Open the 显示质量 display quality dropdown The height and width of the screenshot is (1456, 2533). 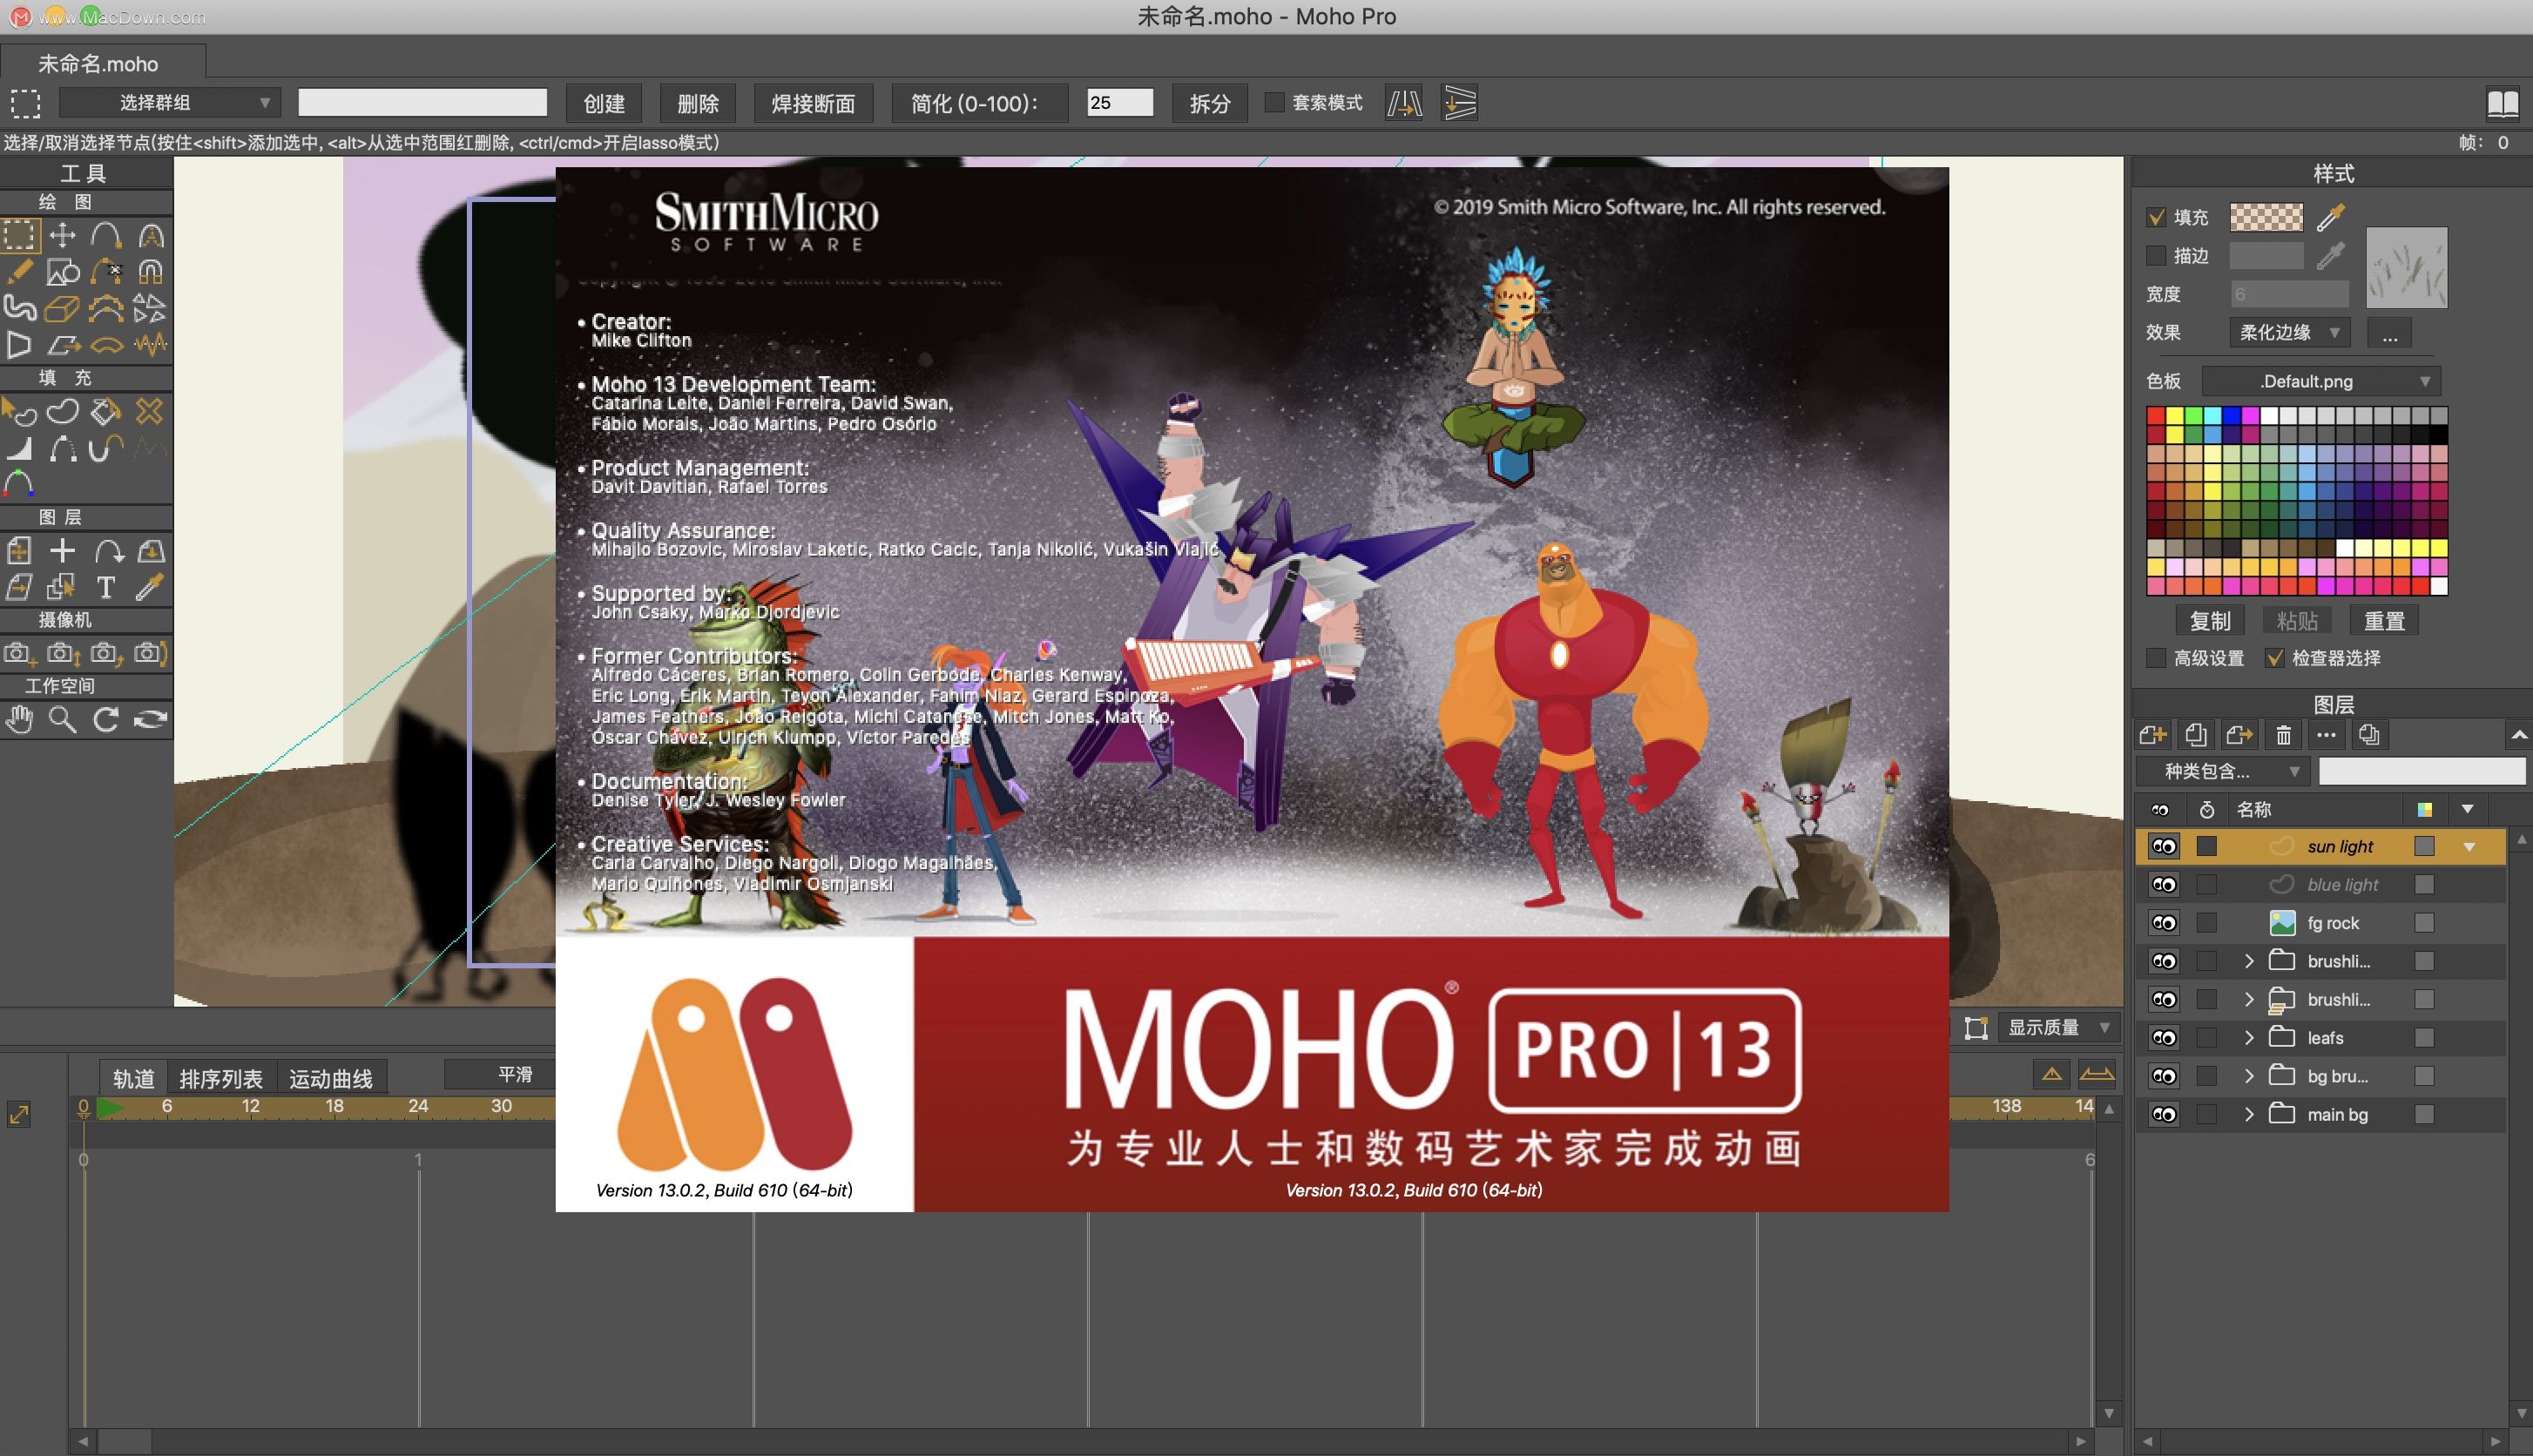click(x=2058, y=1028)
